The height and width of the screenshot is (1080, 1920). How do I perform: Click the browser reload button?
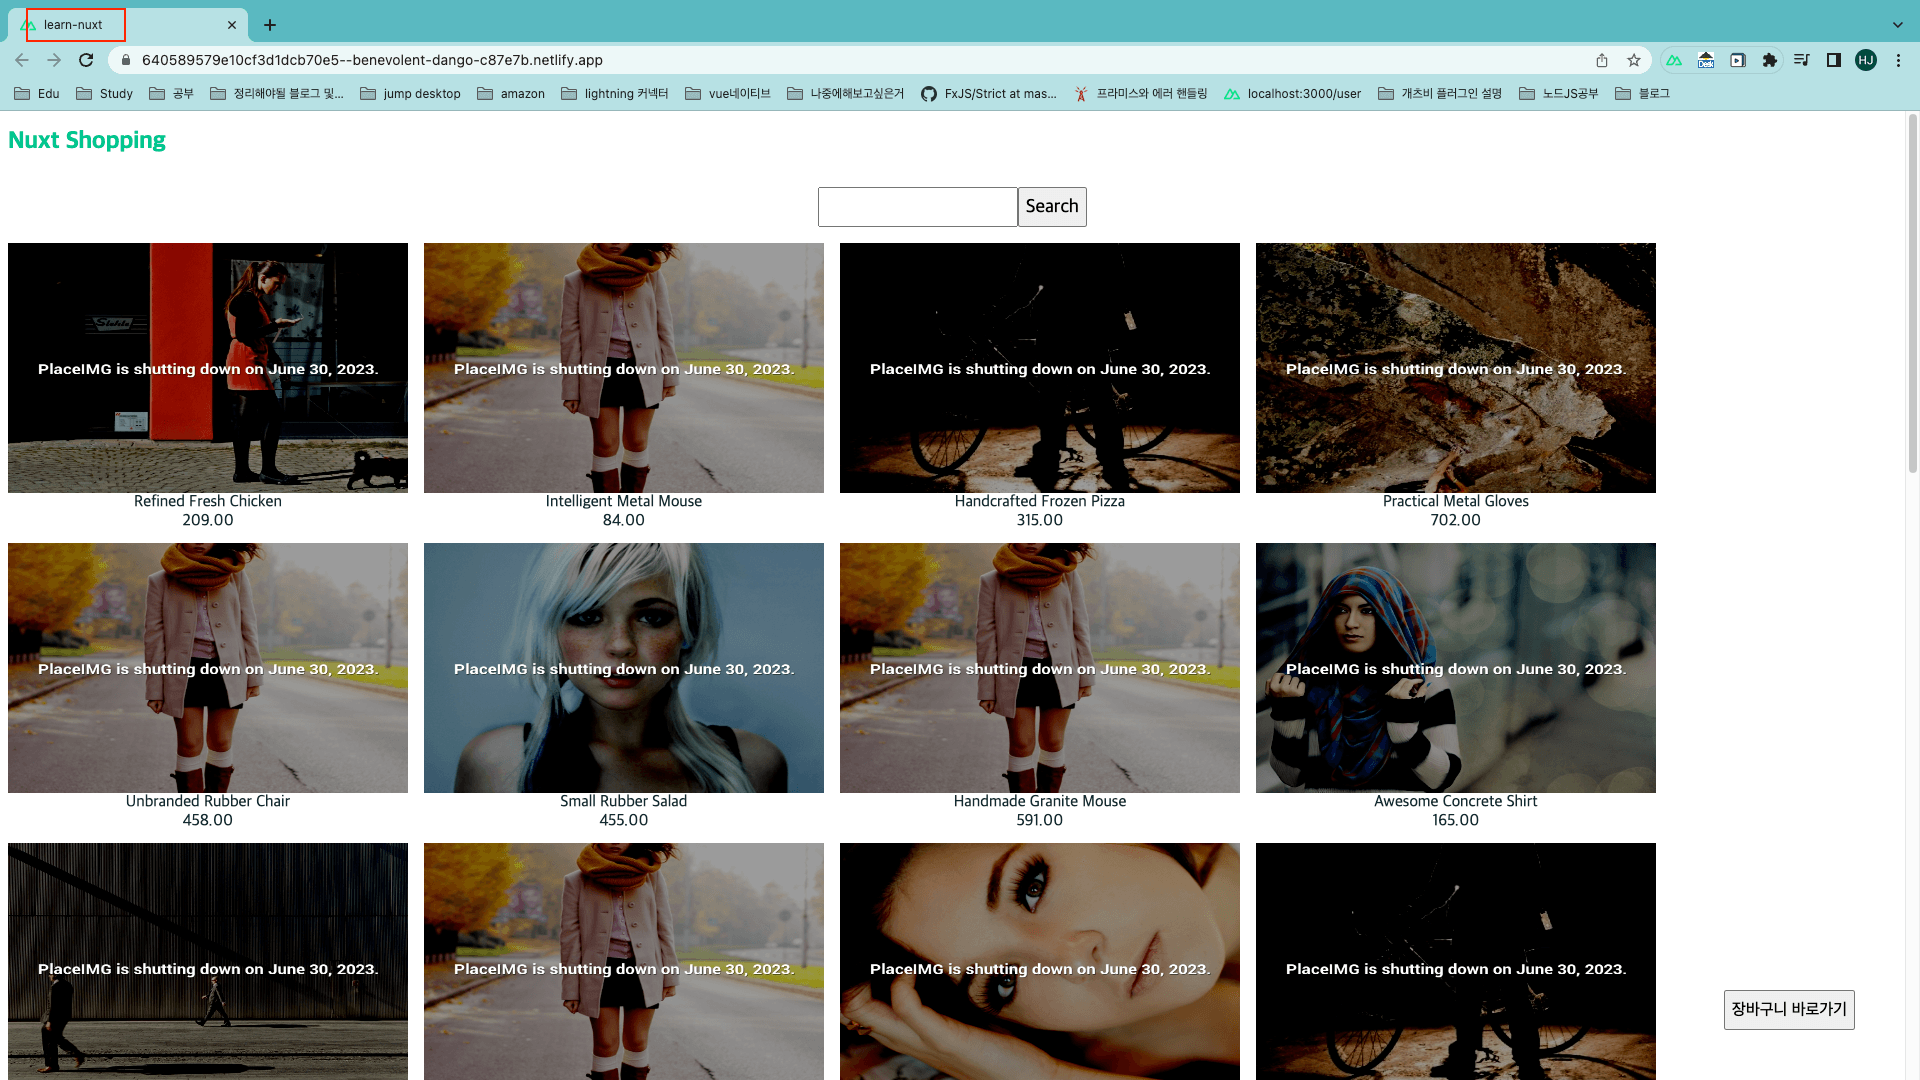[86, 60]
